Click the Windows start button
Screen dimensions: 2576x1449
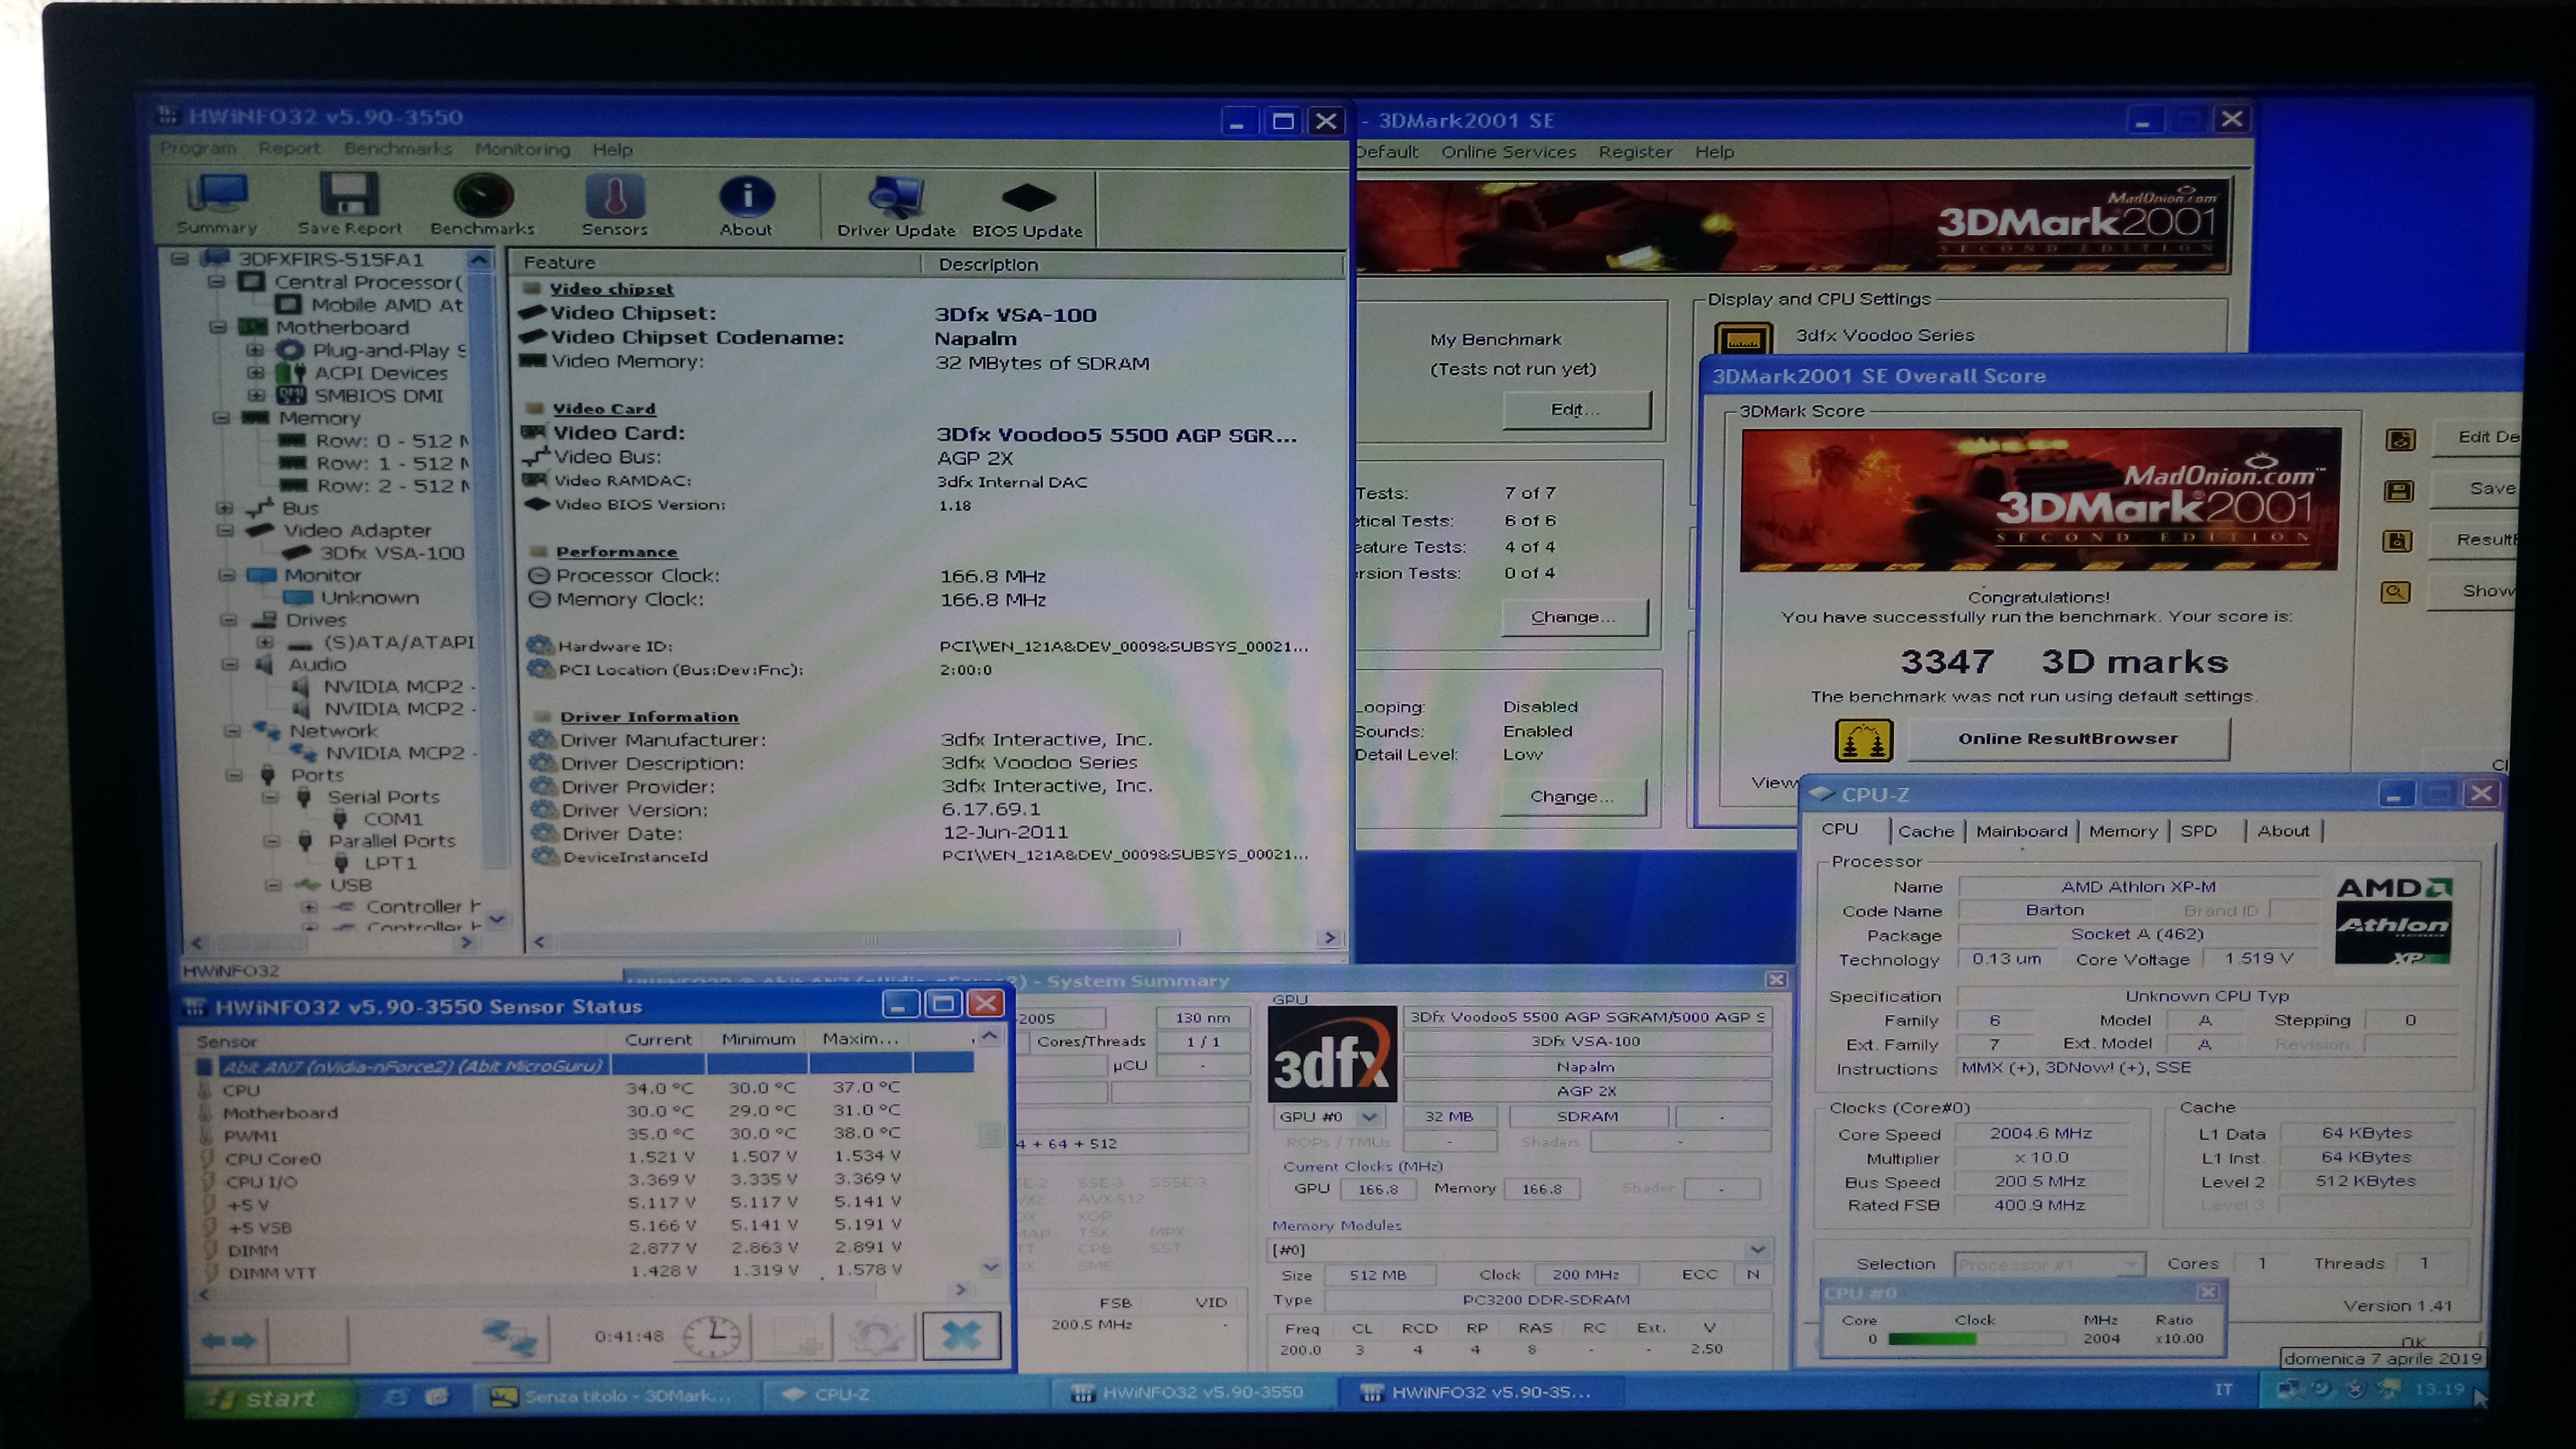[x=268, y=1397]
